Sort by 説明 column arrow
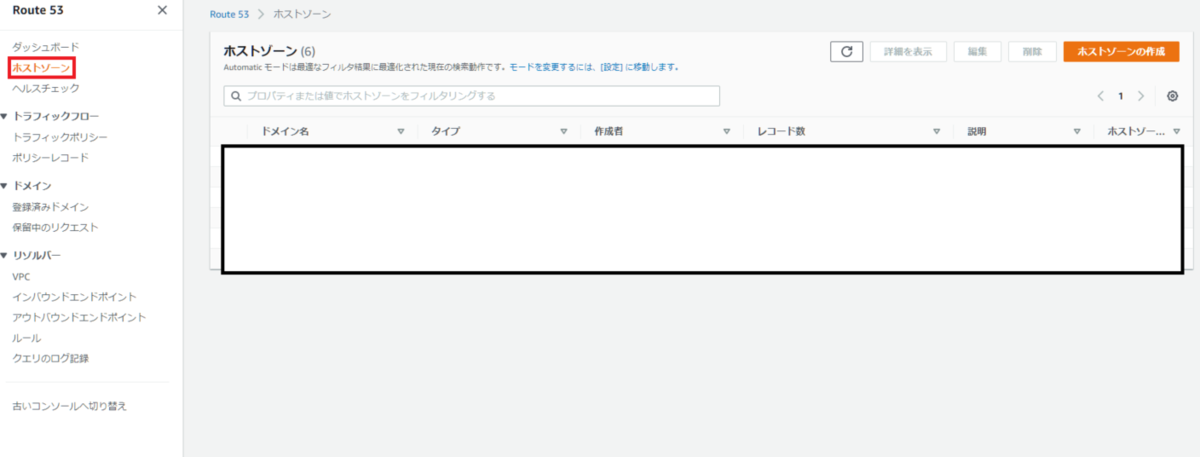Screen dimensions: 1200x457 click(1077, 131)
